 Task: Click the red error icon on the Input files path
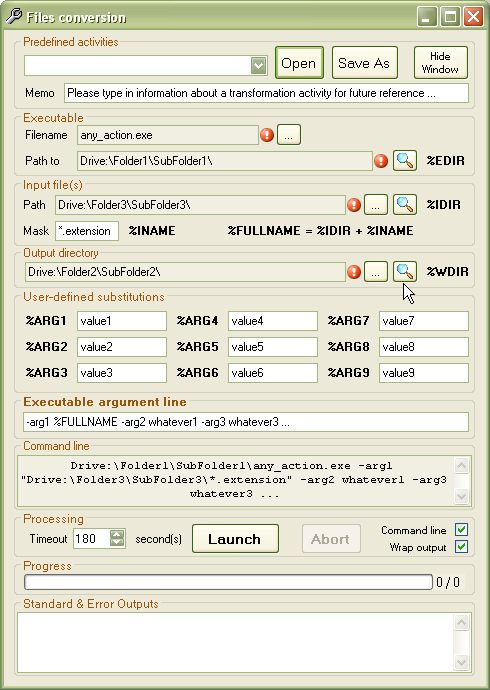point(354,205)
